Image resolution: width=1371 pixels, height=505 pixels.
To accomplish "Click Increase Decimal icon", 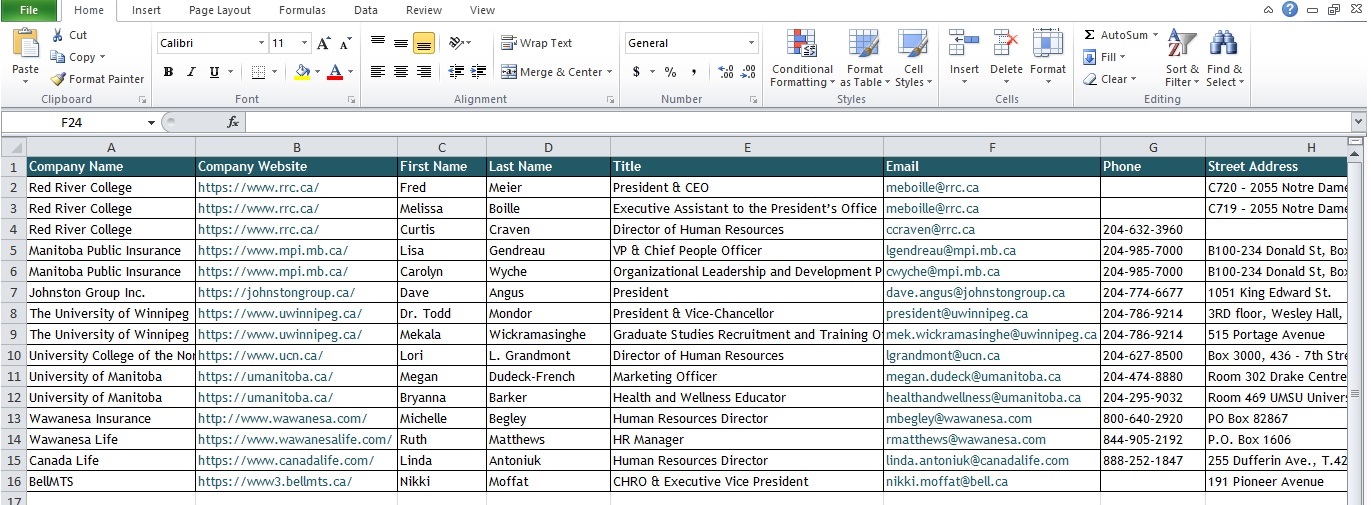I will (726, 72).
